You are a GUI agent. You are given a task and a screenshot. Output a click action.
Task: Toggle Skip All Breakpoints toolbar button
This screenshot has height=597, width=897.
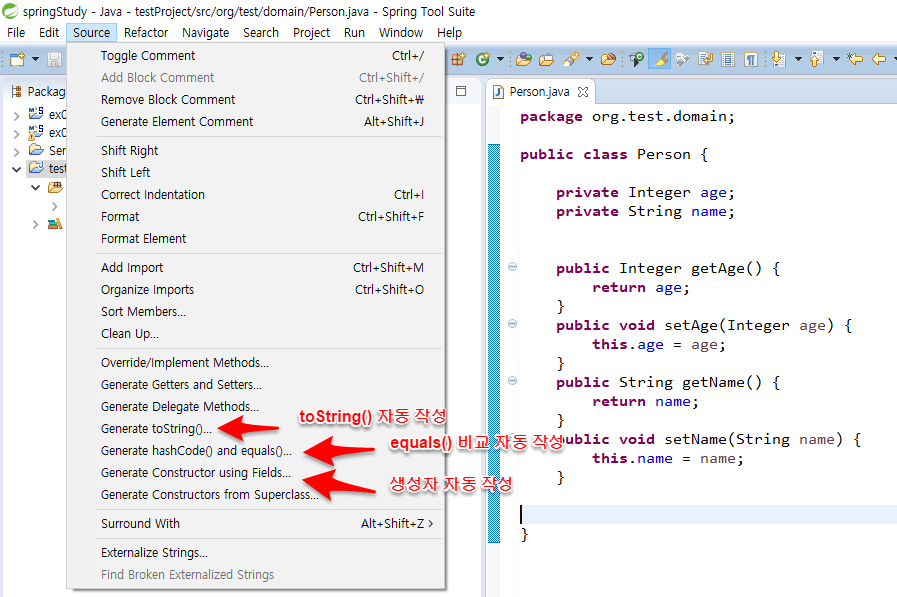[636, 59]
